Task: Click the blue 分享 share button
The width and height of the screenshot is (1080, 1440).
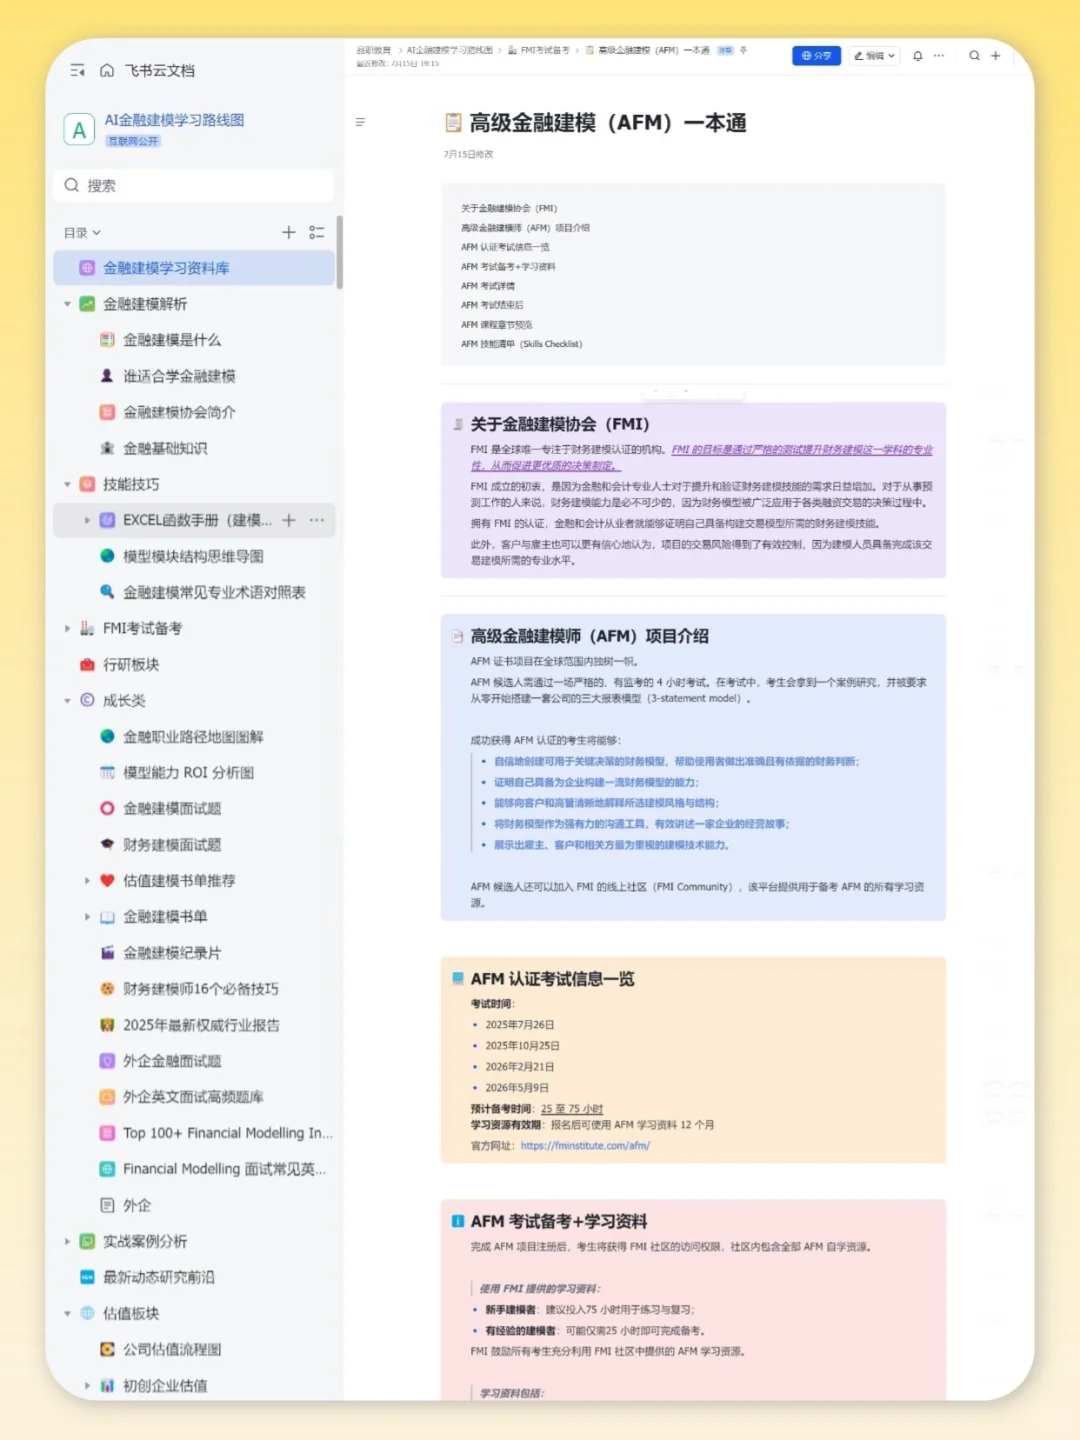Action: [816, 56]
